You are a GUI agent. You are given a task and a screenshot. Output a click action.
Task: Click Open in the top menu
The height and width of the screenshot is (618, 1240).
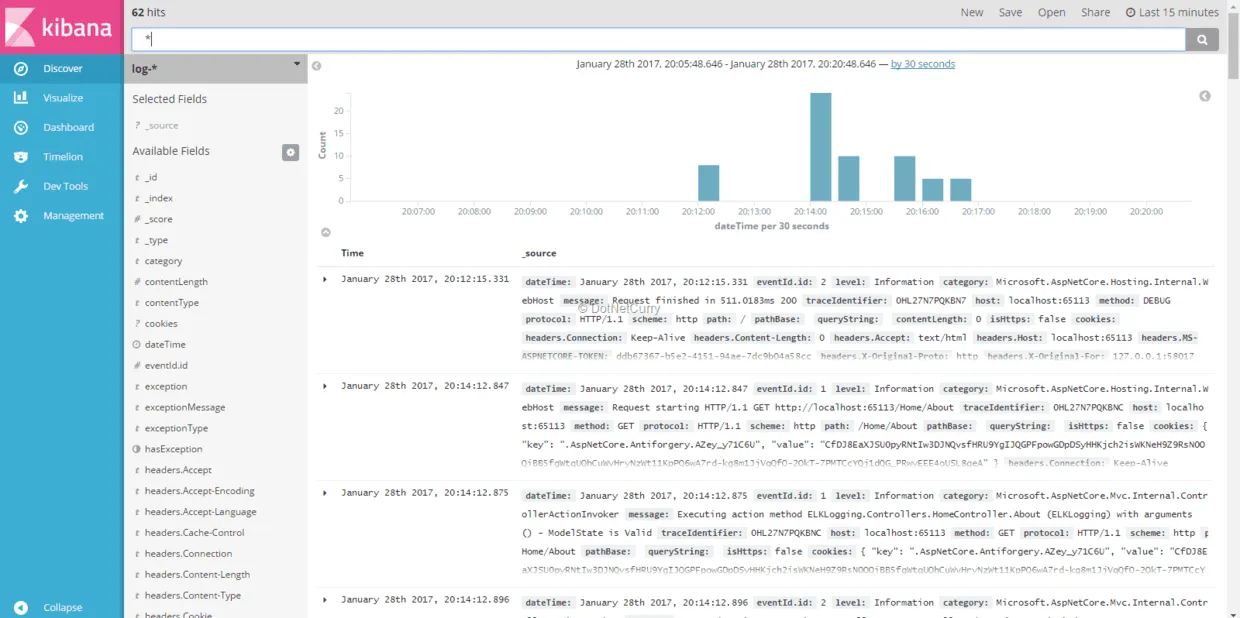point(1051,13)
